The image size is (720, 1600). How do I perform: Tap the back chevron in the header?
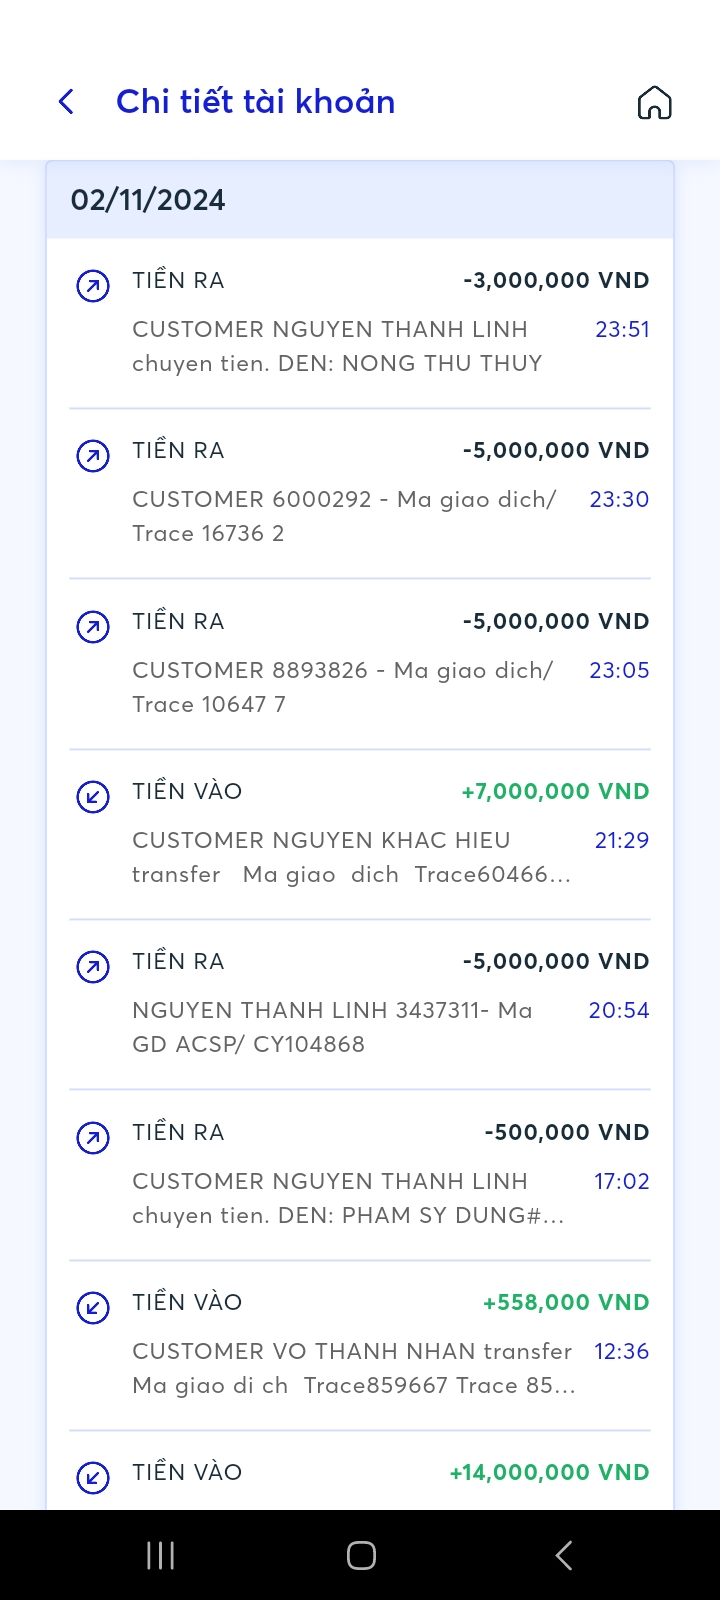point(67,102)
